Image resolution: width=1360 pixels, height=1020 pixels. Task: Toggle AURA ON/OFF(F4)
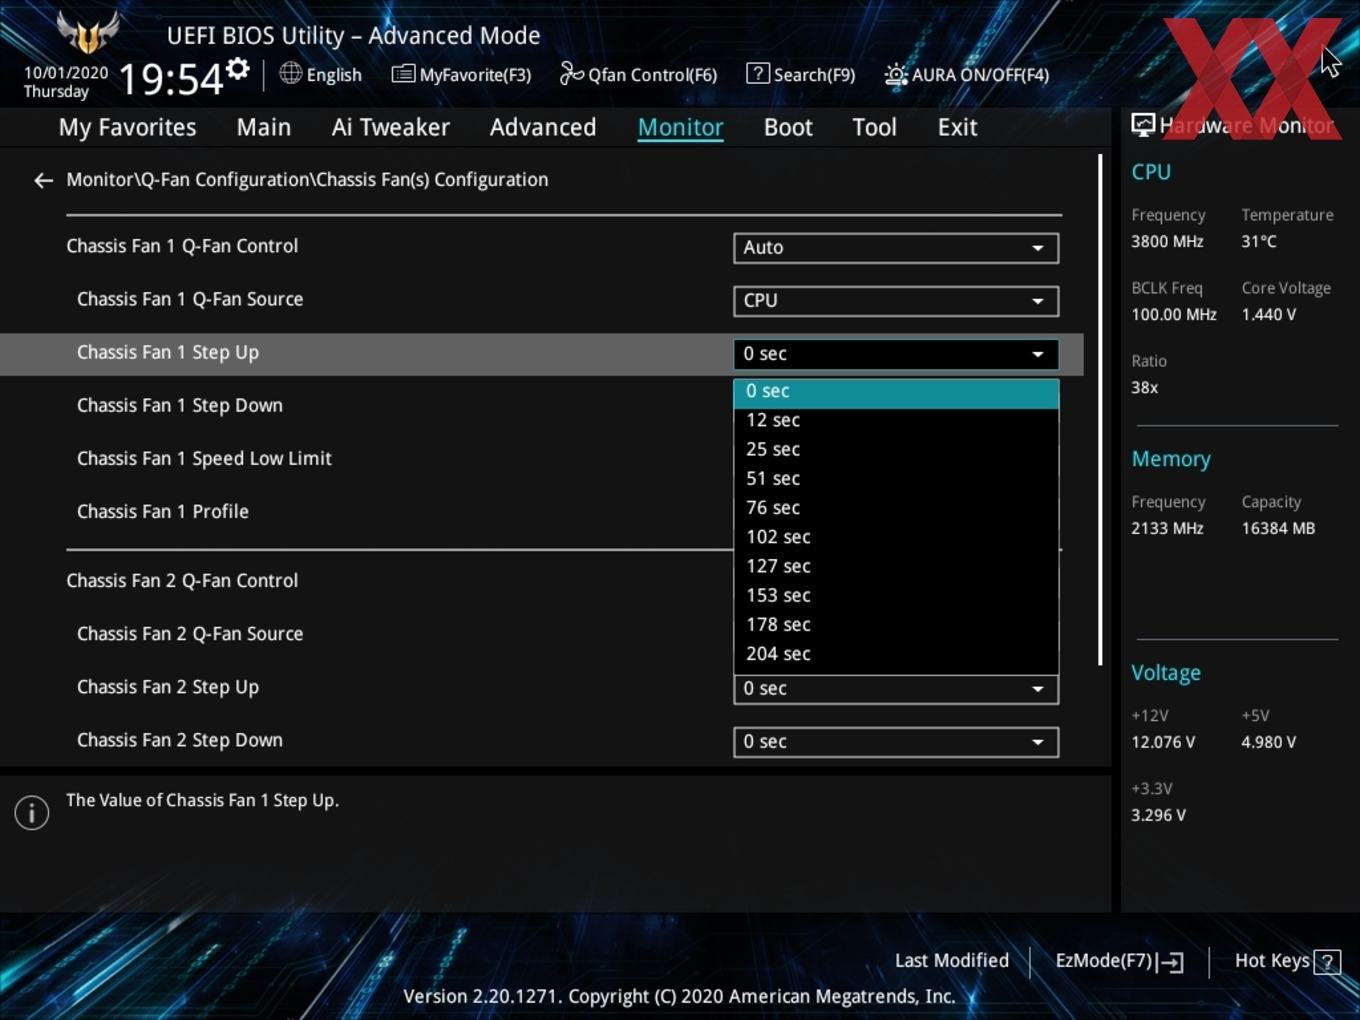(966, 75)
